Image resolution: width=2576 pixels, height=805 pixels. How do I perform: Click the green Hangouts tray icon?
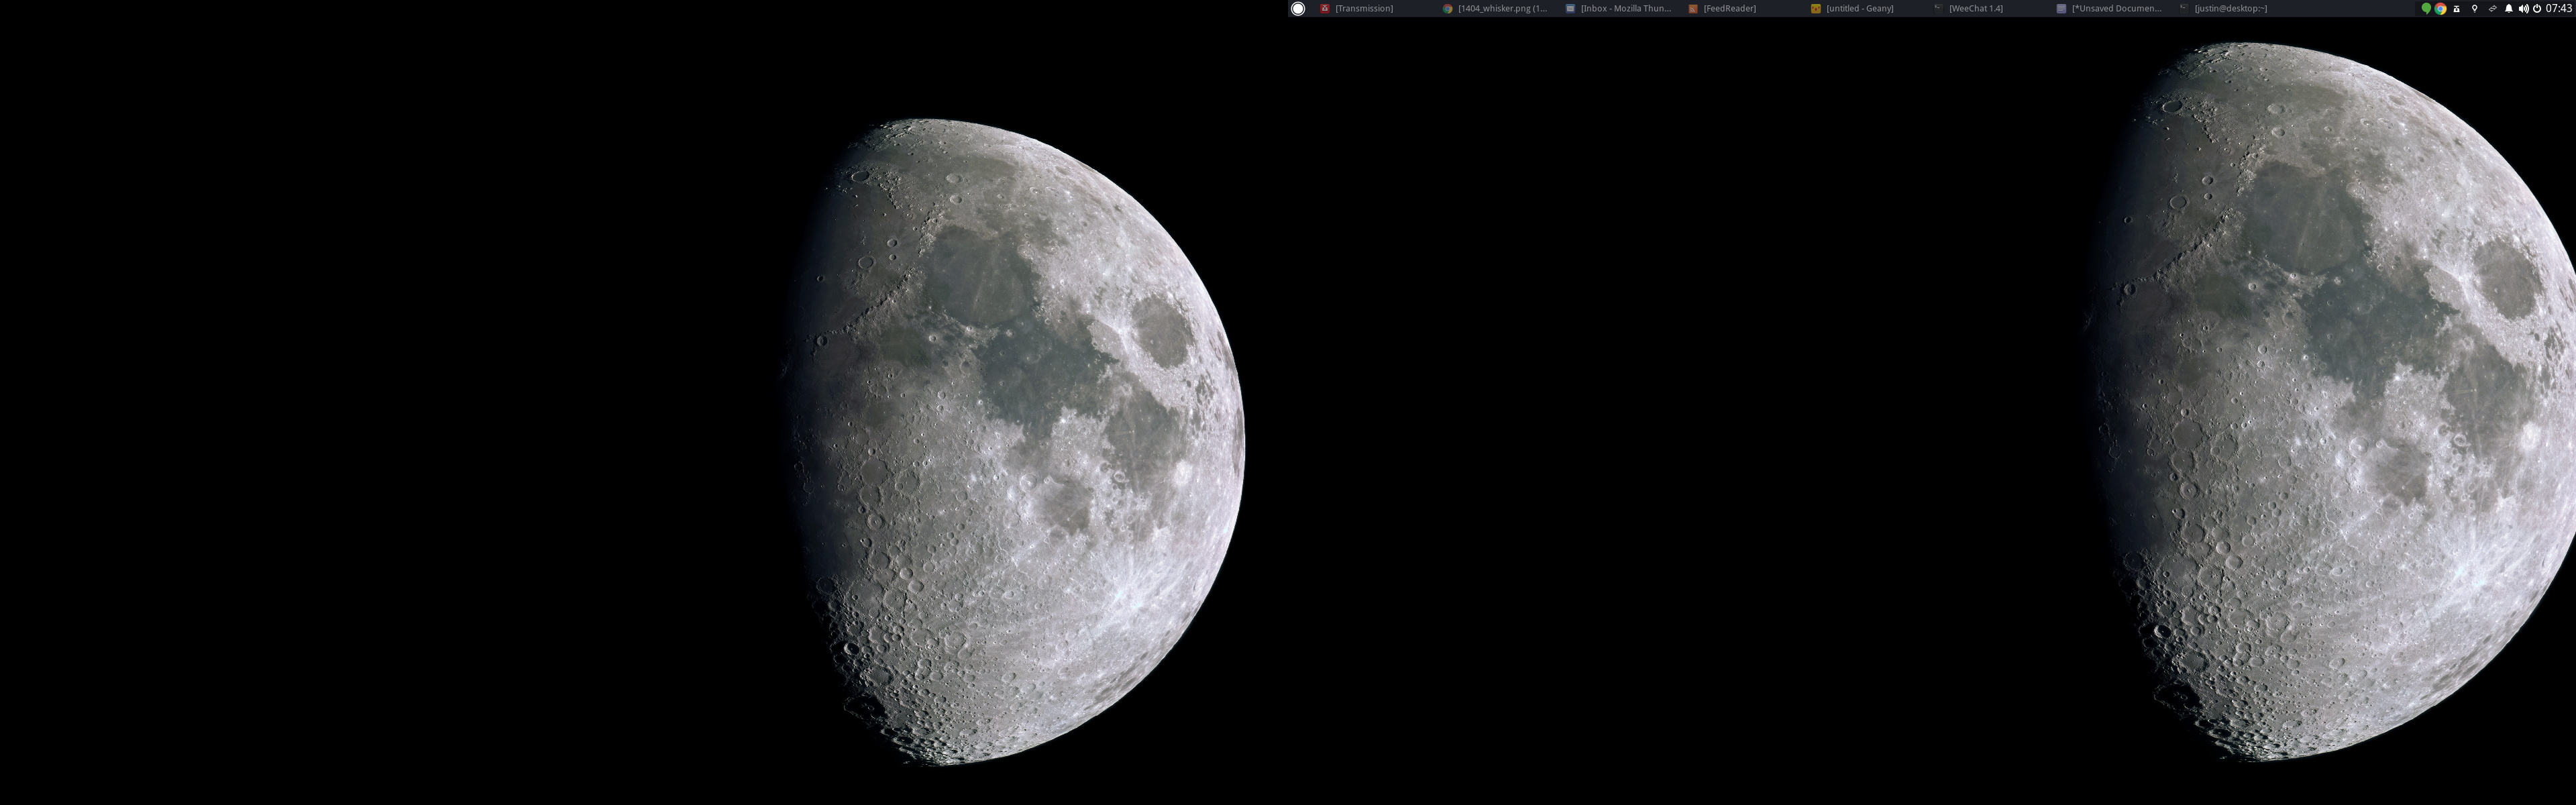coord(2427,8)
